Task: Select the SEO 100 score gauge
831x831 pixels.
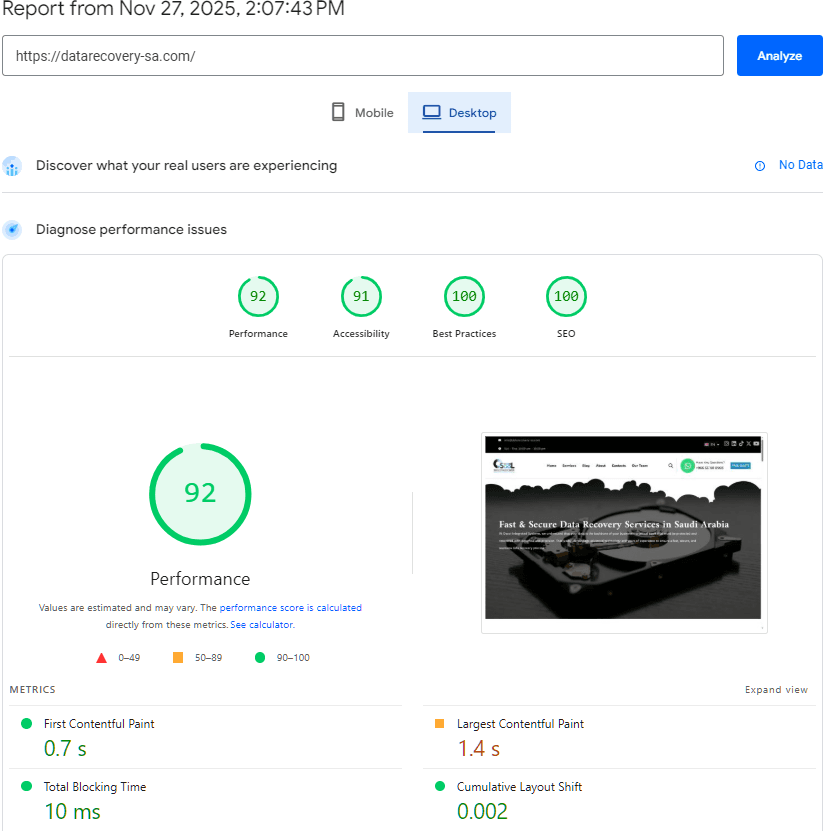Action: 566,296
